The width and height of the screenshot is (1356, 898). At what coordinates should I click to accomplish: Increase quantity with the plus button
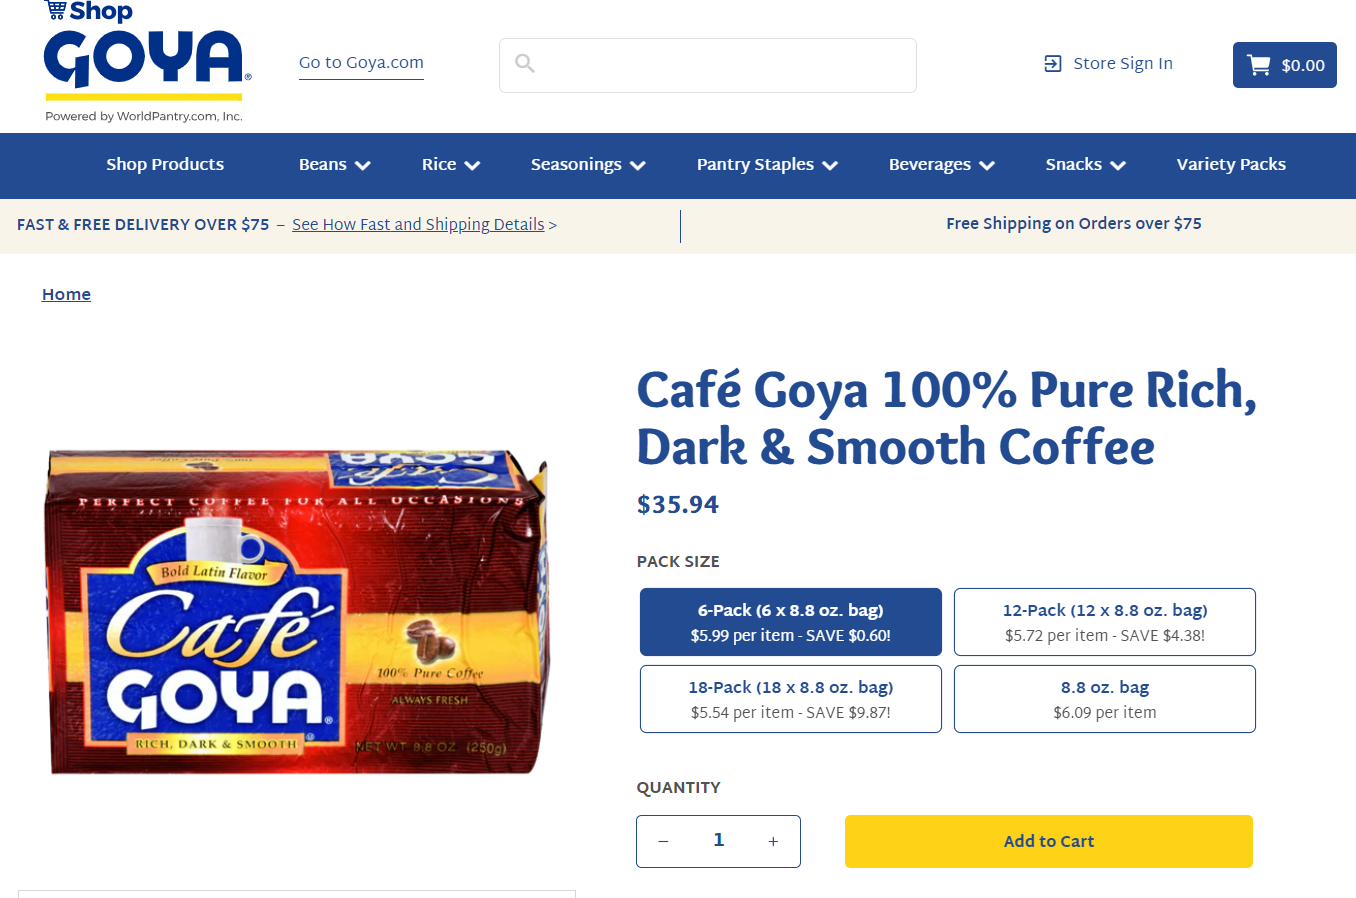773,841
